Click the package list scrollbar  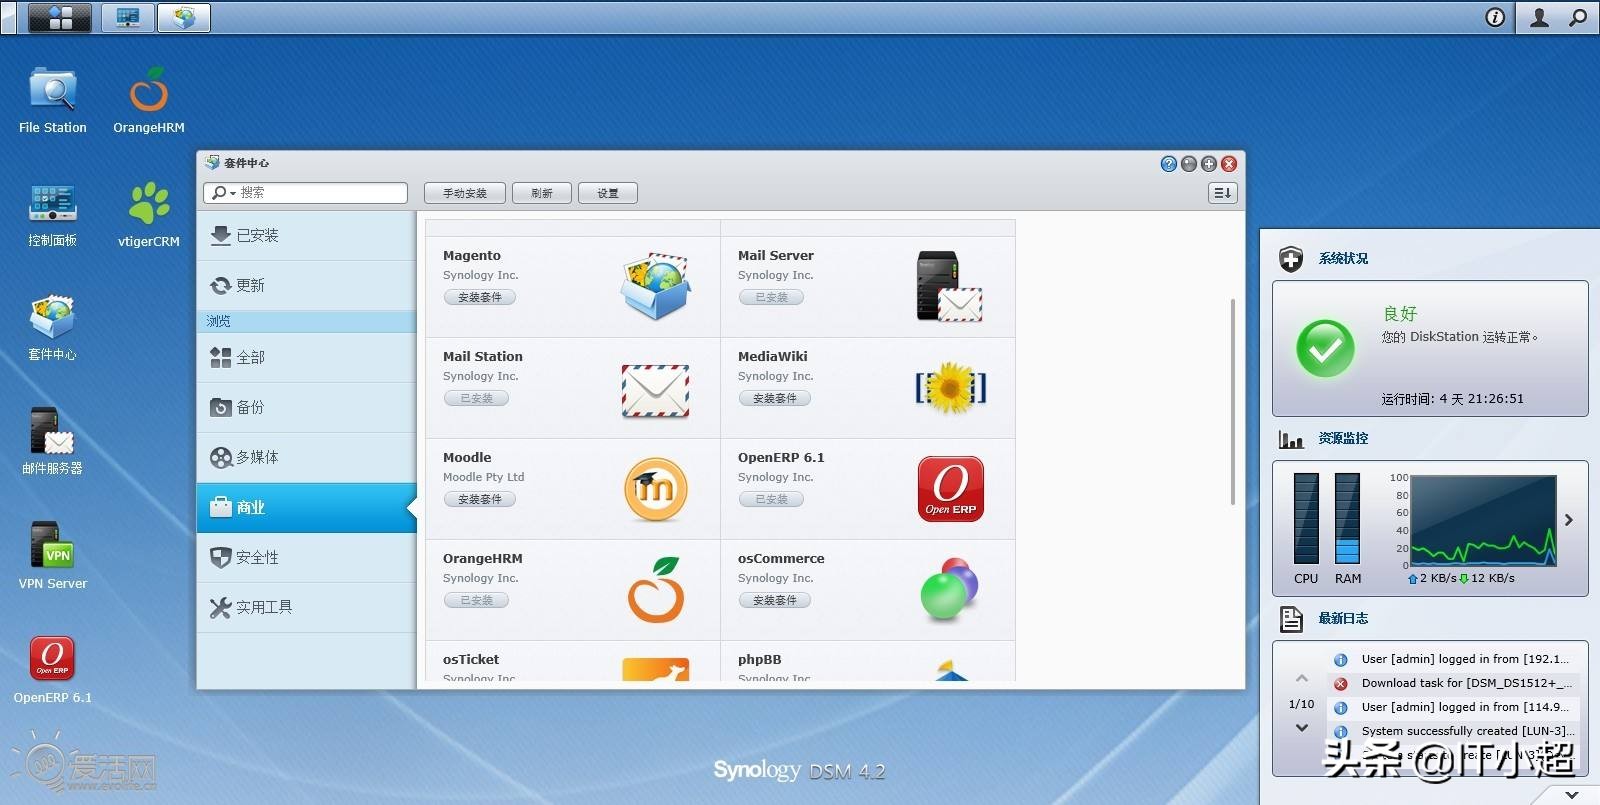click(x=1232, y=400)
